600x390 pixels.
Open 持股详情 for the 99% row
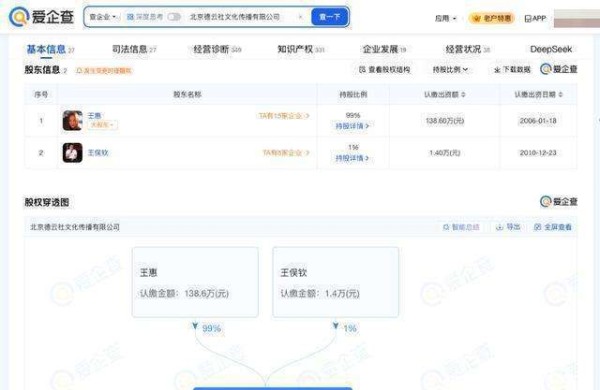(x=352, y=126)
